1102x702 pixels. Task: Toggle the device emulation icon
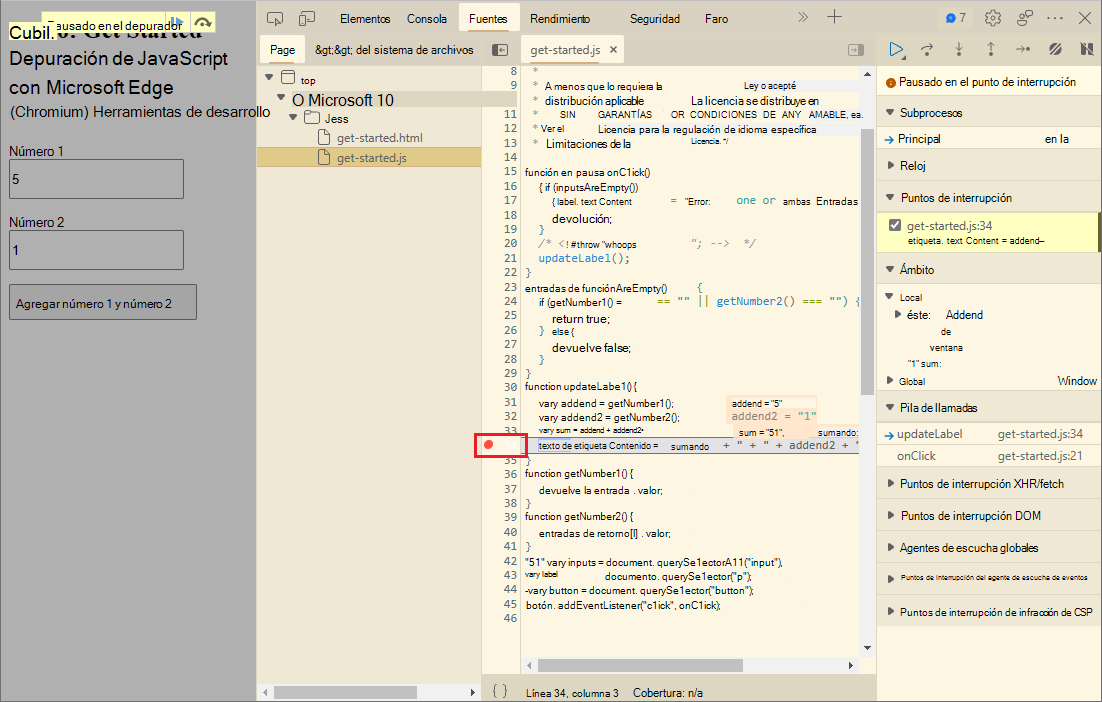pos(306,18)
